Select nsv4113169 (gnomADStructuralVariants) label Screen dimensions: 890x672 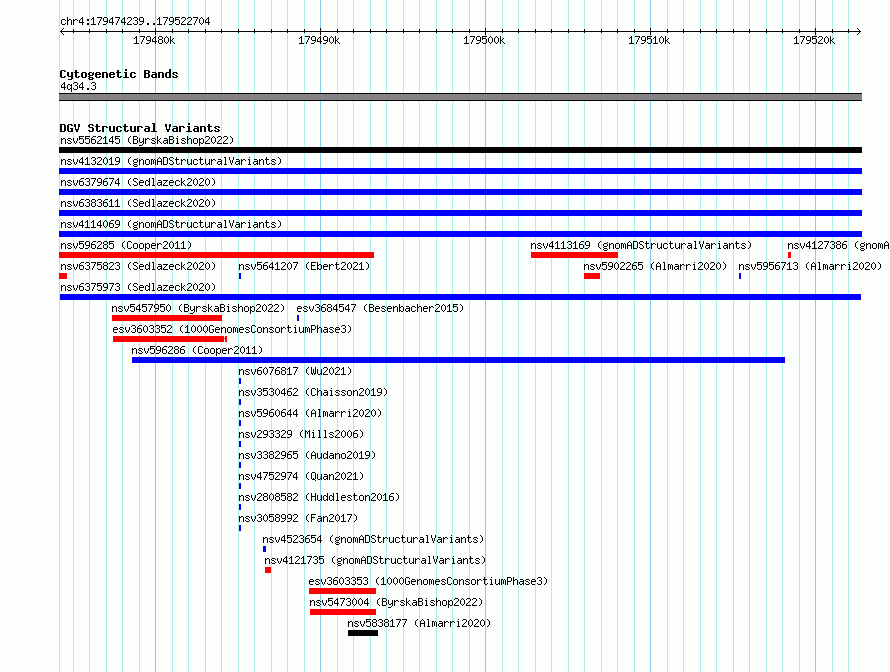(x=641, y=245)
